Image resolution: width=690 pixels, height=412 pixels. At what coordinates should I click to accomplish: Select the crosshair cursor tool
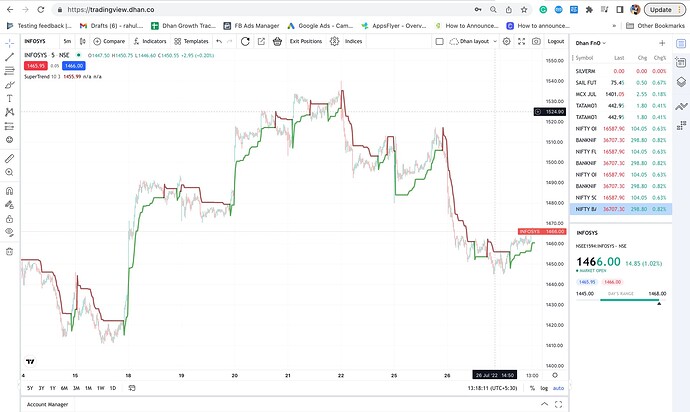(9, 43)
